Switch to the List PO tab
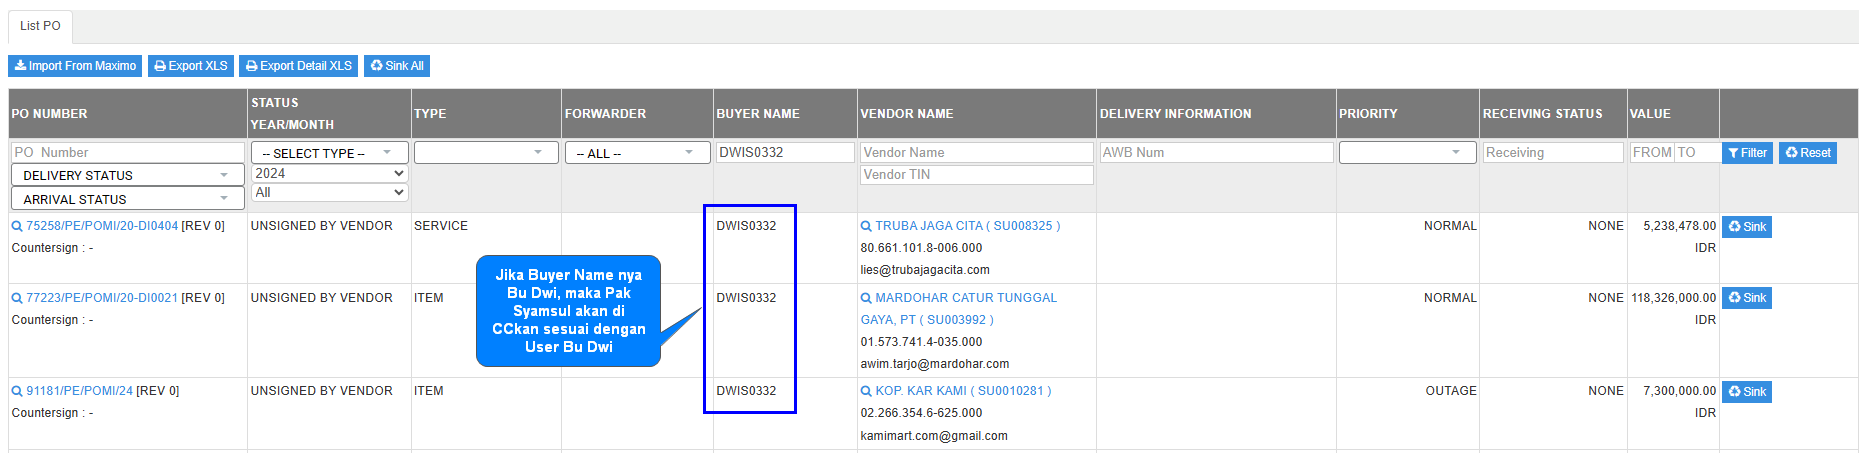Viewport: 1865px width, 453px height. click(x=40, y=26)
